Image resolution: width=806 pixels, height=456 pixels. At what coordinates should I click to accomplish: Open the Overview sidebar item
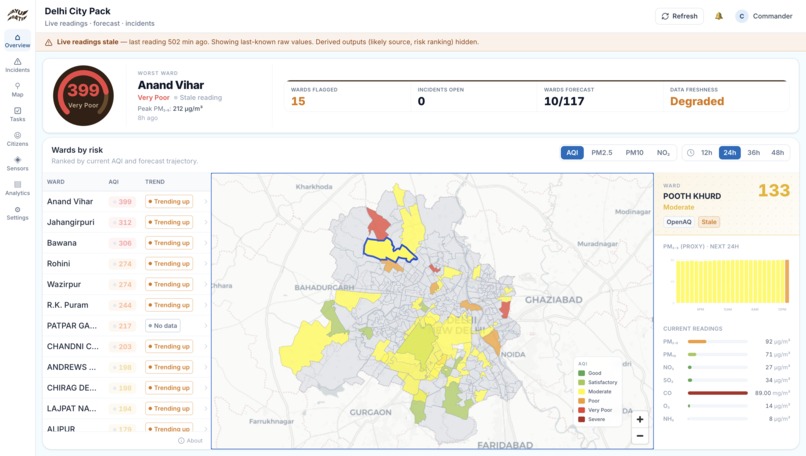[x=17, y=41]
